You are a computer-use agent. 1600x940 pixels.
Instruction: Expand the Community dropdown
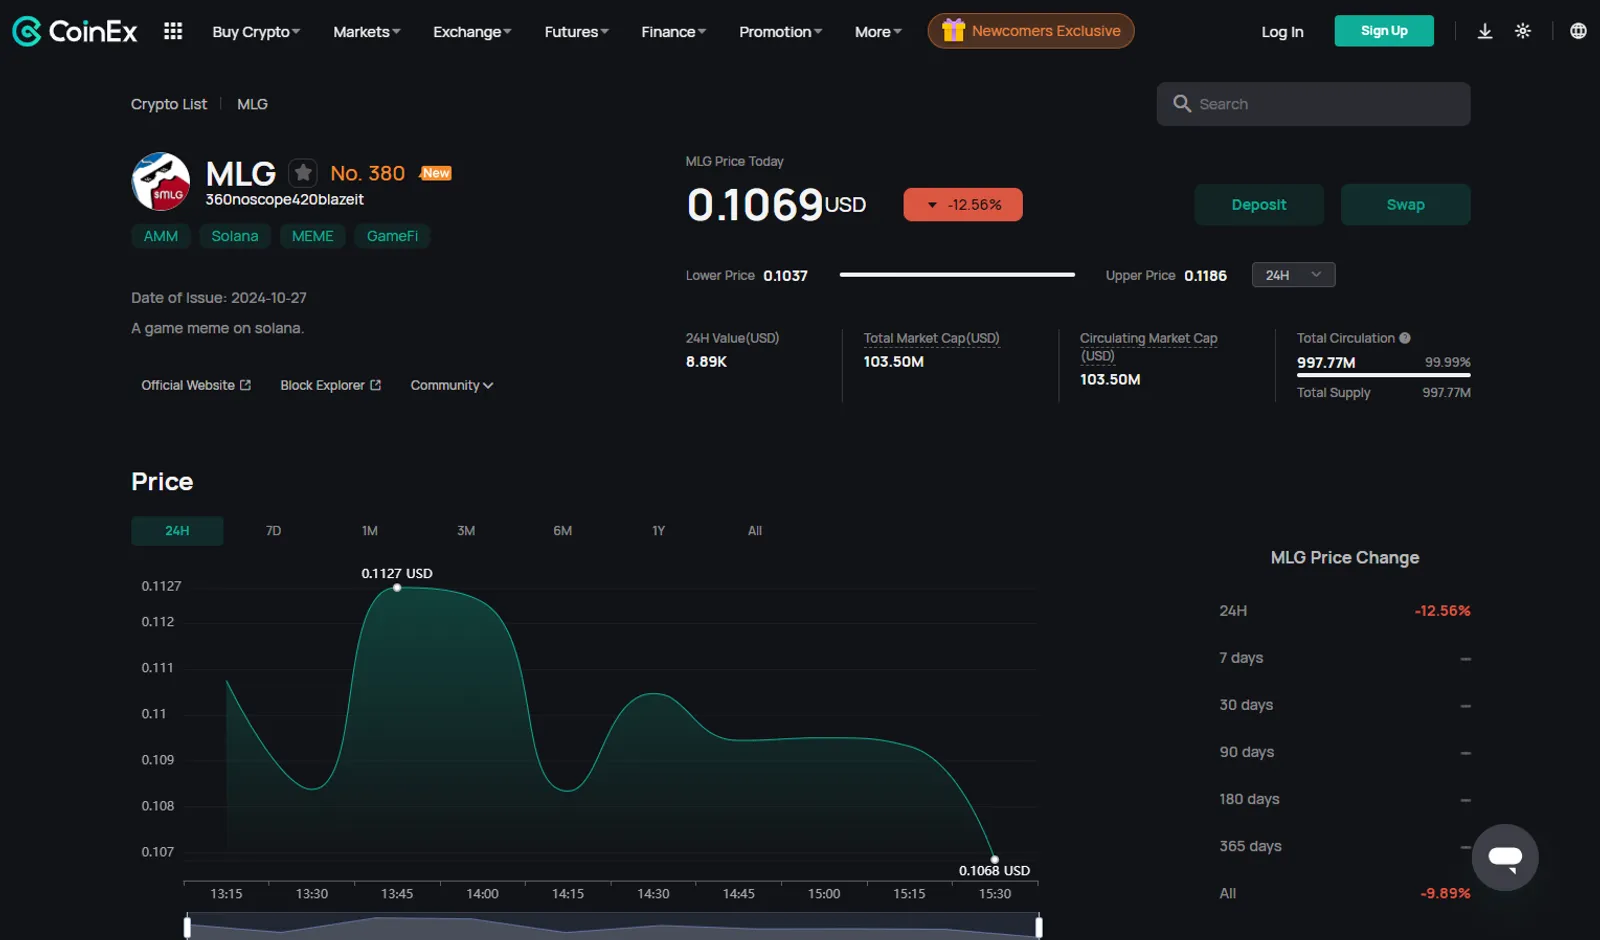pyautogui.click(x=452, y=385)
